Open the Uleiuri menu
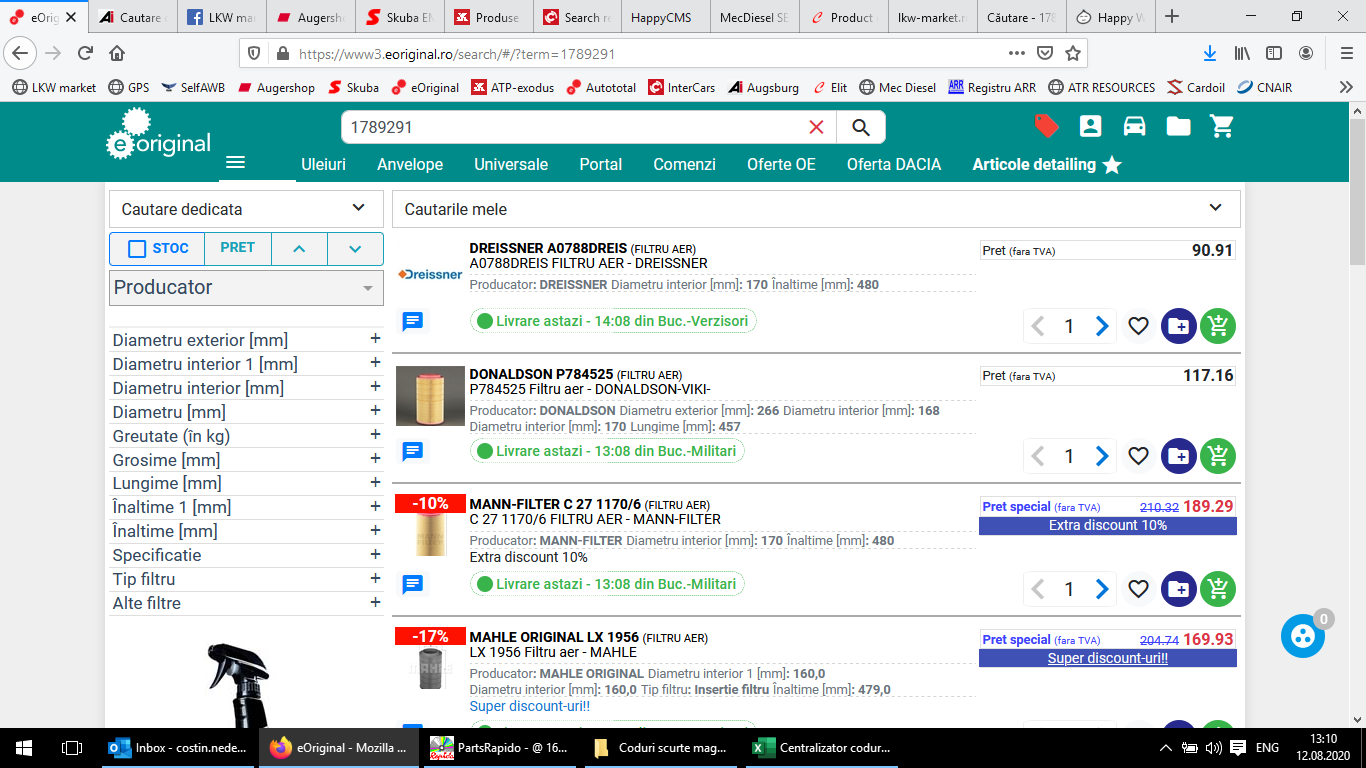 click(323, 164)
